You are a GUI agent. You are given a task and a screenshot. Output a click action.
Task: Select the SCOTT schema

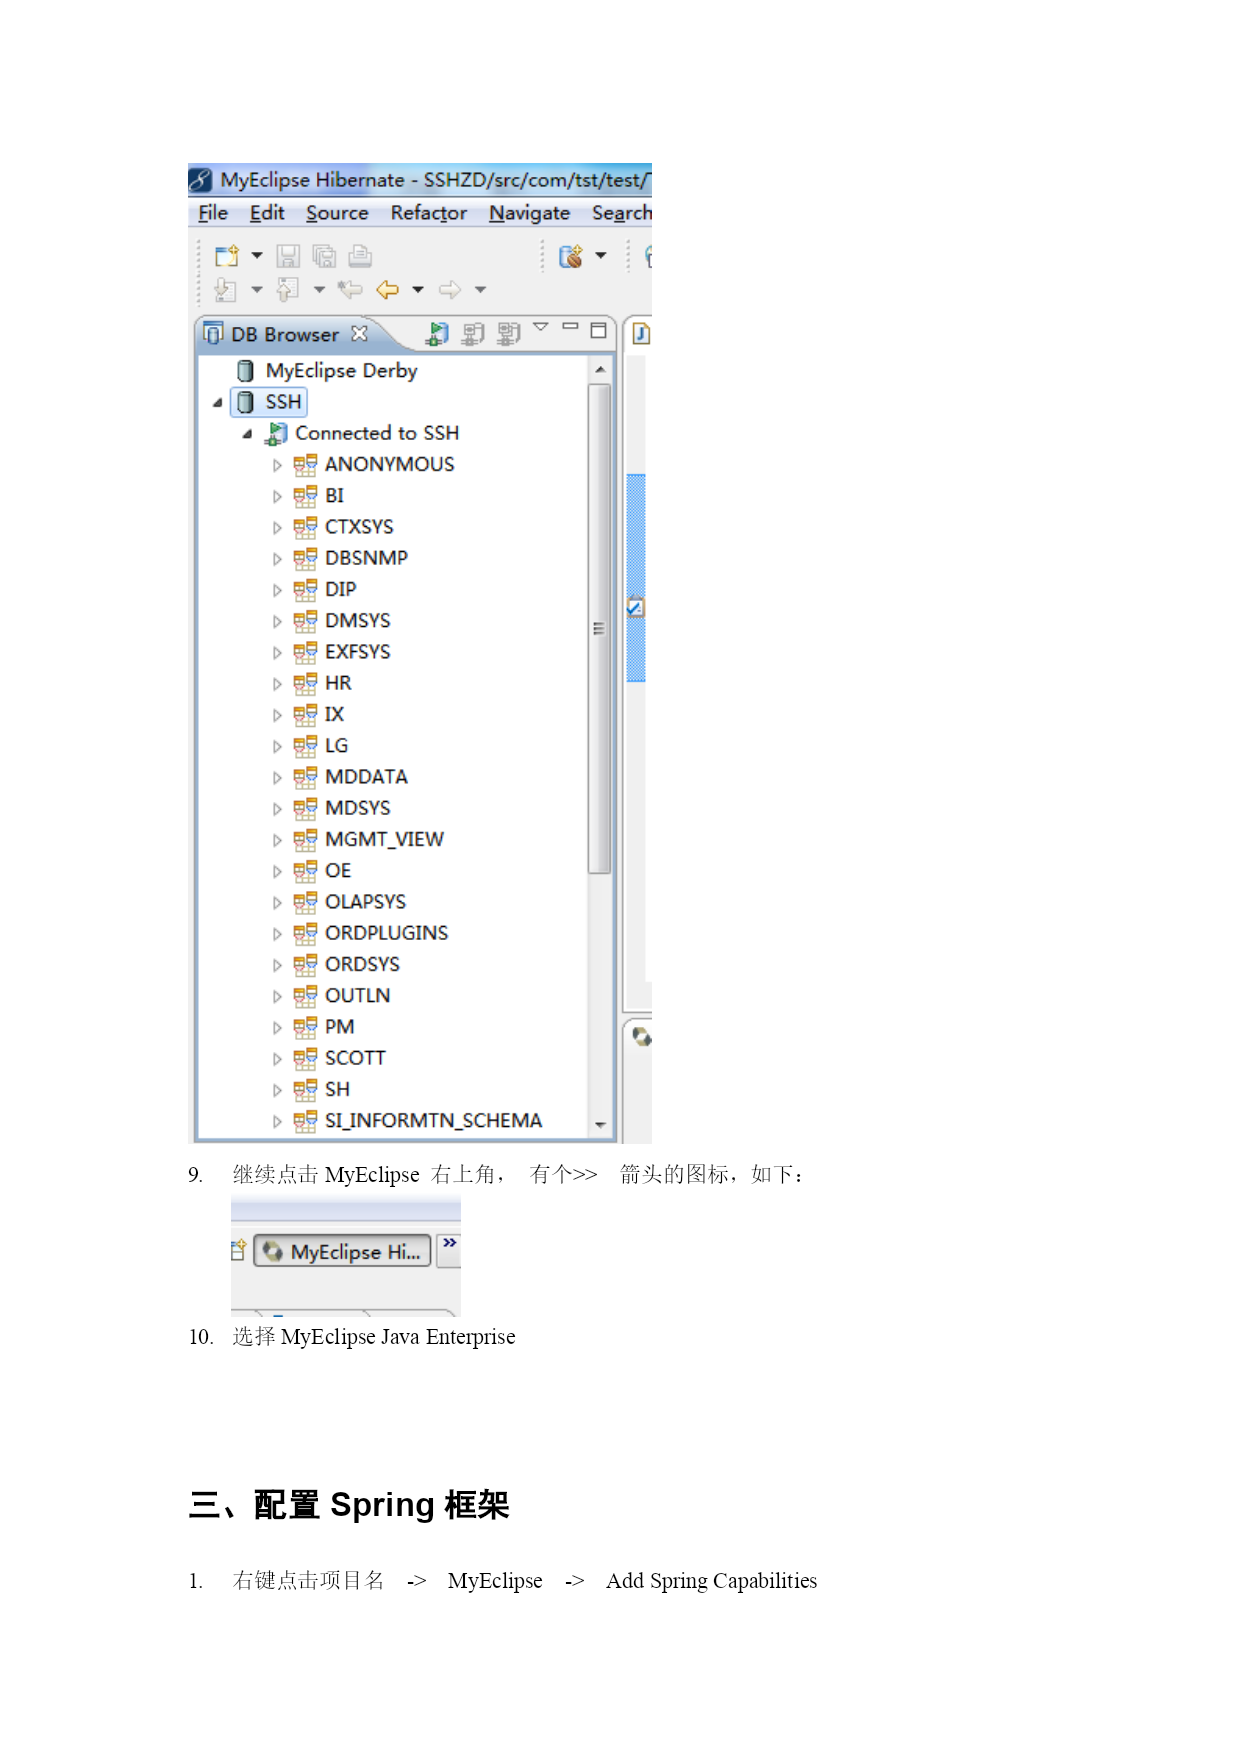[x=355, y=1058]
